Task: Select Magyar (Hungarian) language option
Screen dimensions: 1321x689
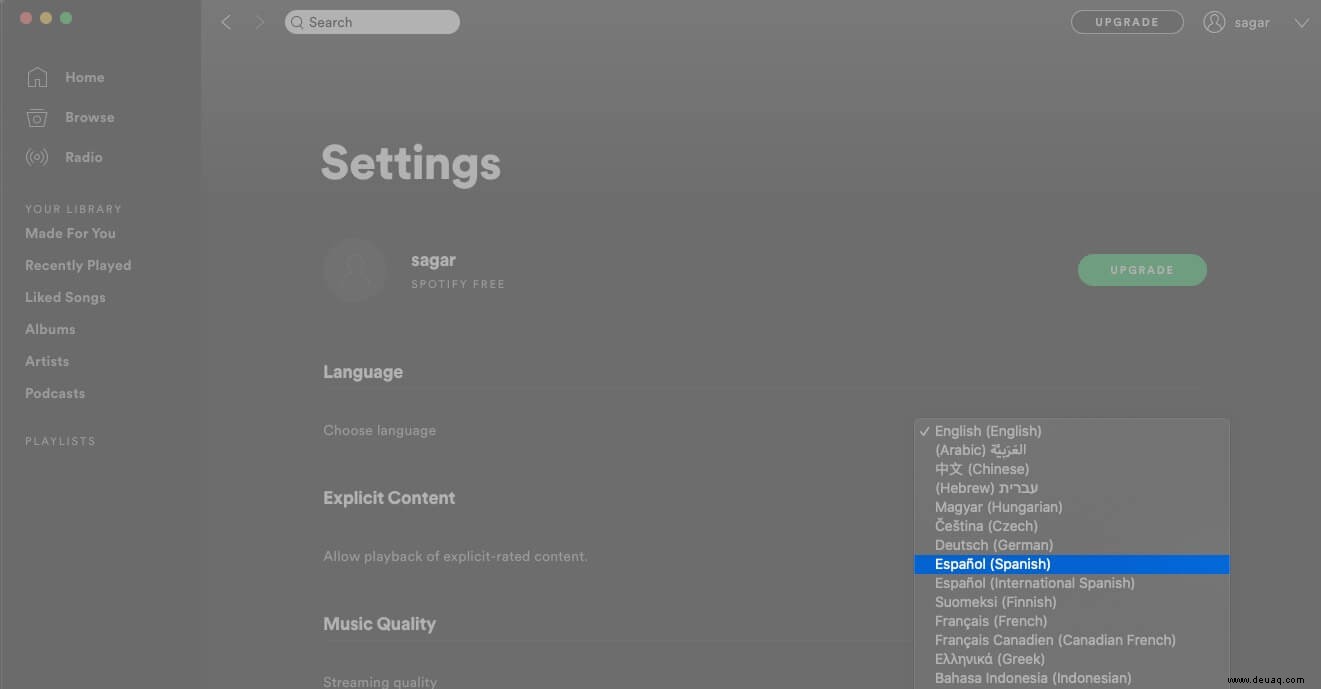Action: pos(1072,507)
